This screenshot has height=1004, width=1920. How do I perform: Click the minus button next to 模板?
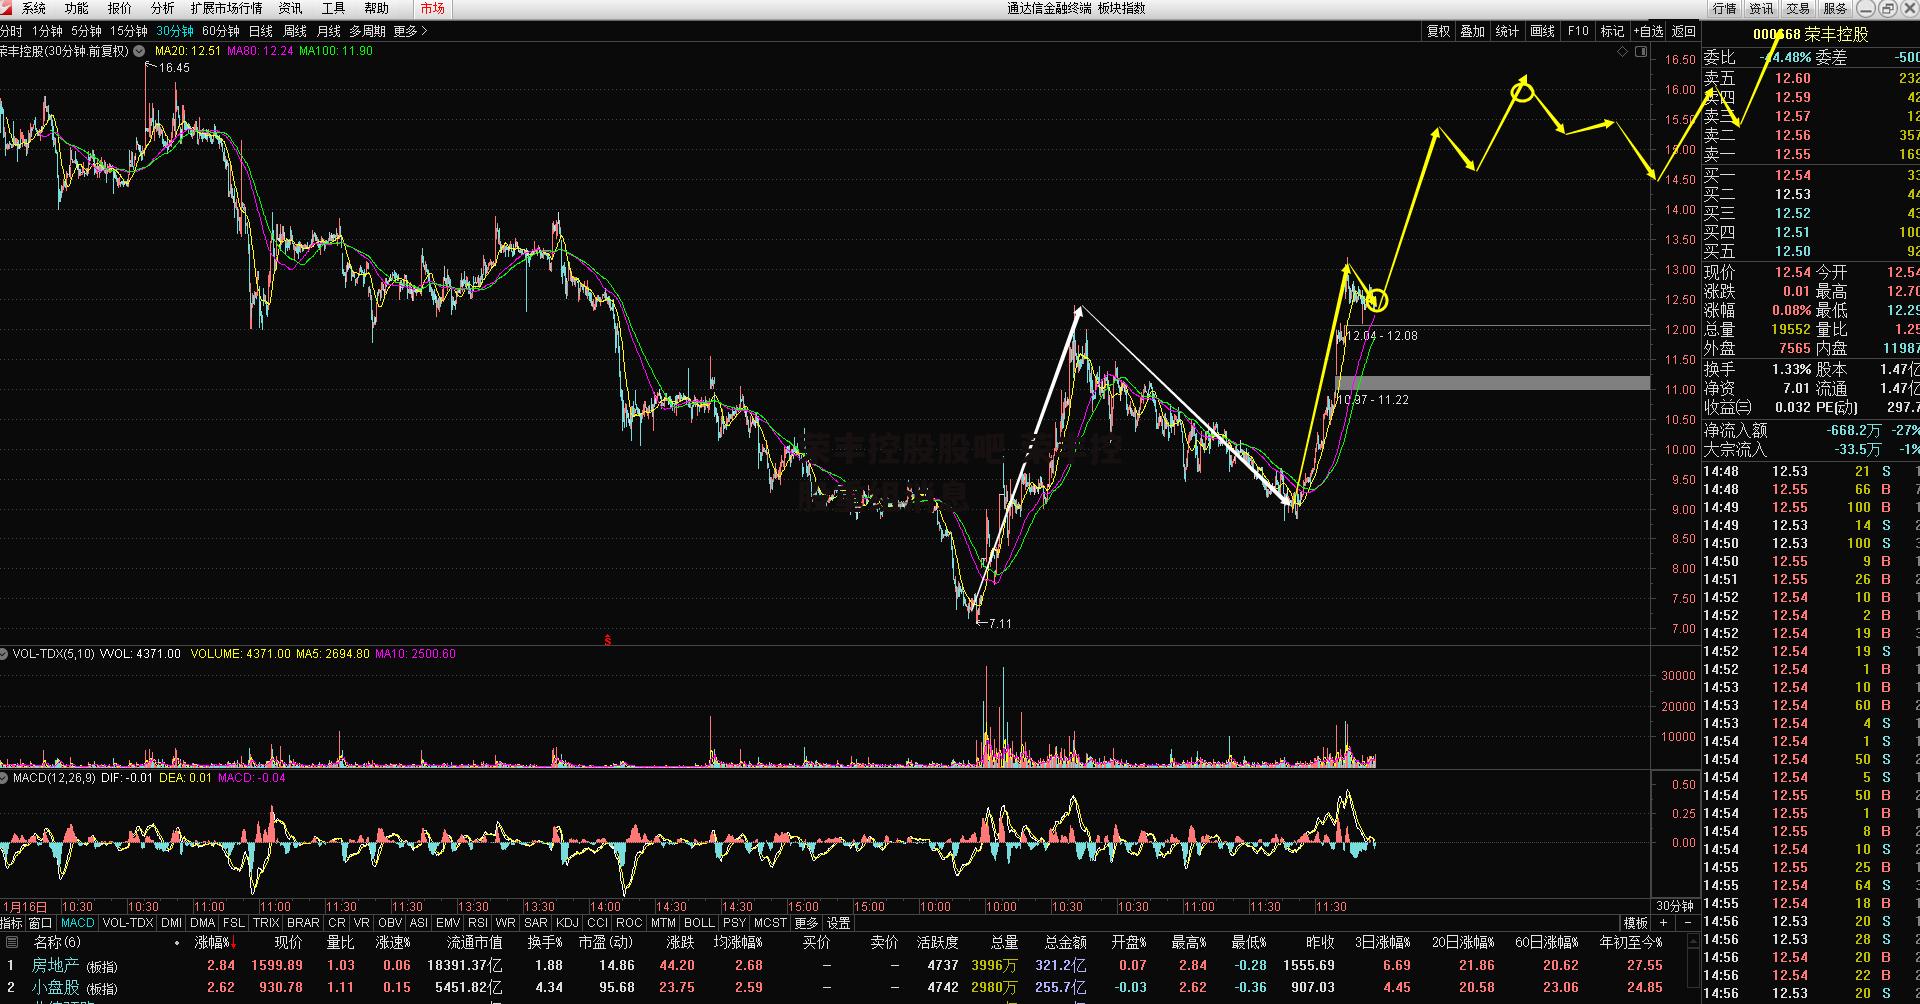[x=1687, y=923]
